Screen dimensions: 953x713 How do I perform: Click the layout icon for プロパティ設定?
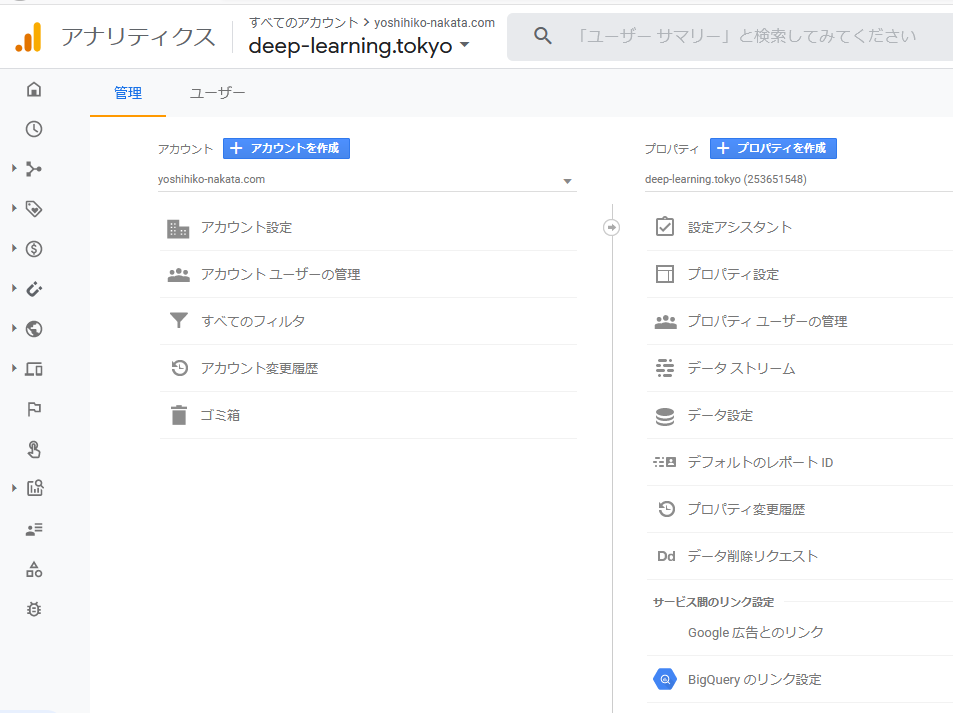(x=665, y=274)
